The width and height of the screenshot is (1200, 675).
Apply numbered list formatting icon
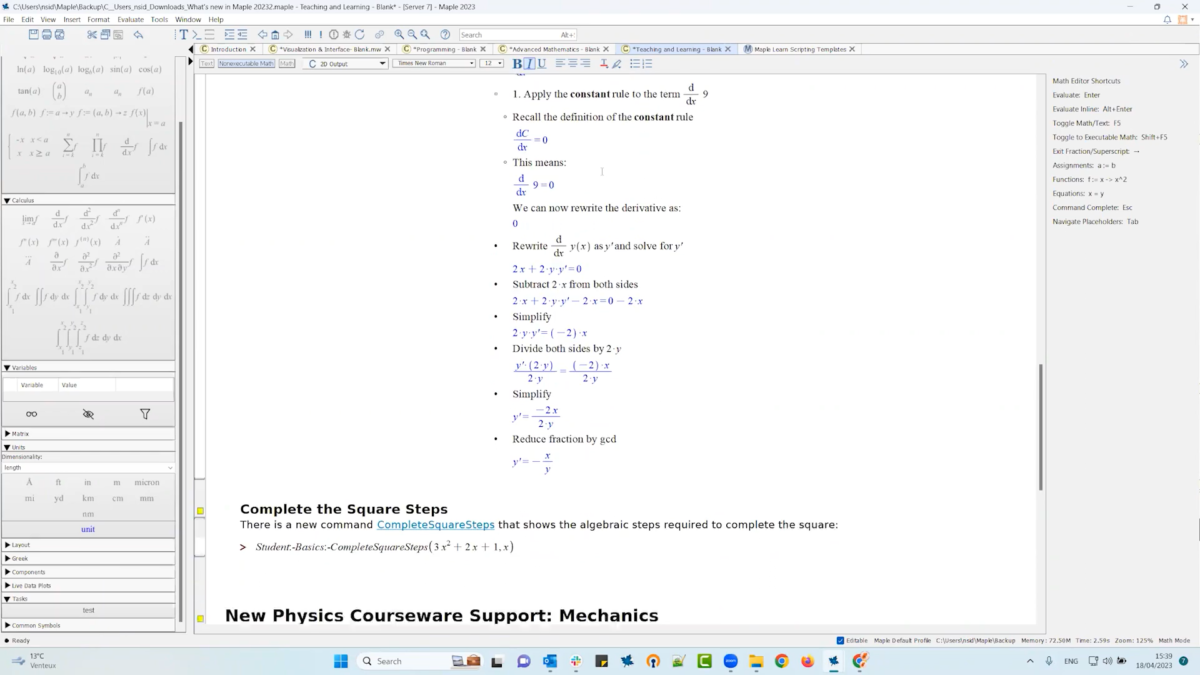tap(647, 63)
